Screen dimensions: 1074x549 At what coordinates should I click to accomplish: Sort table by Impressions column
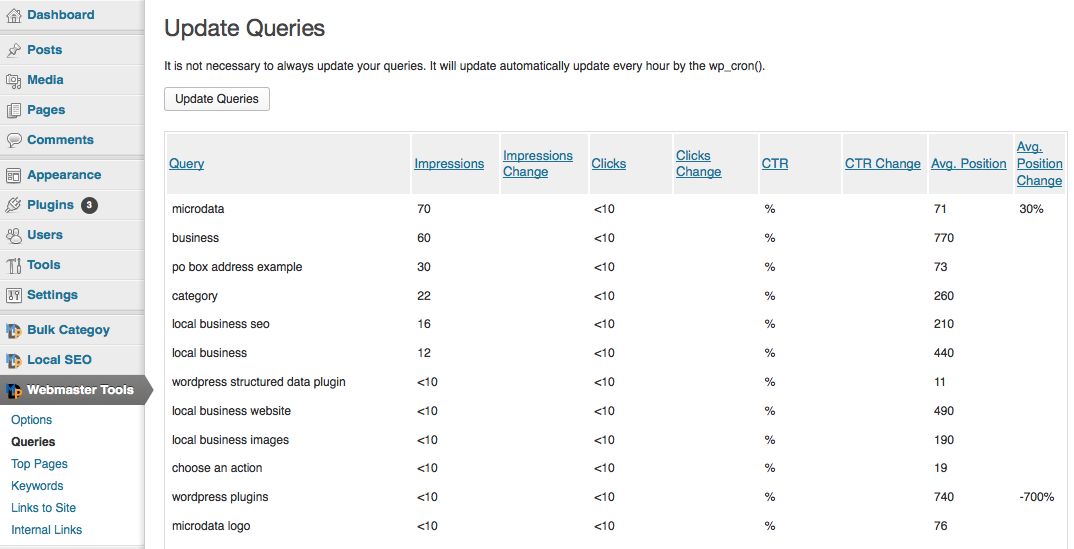pos(449,164)
